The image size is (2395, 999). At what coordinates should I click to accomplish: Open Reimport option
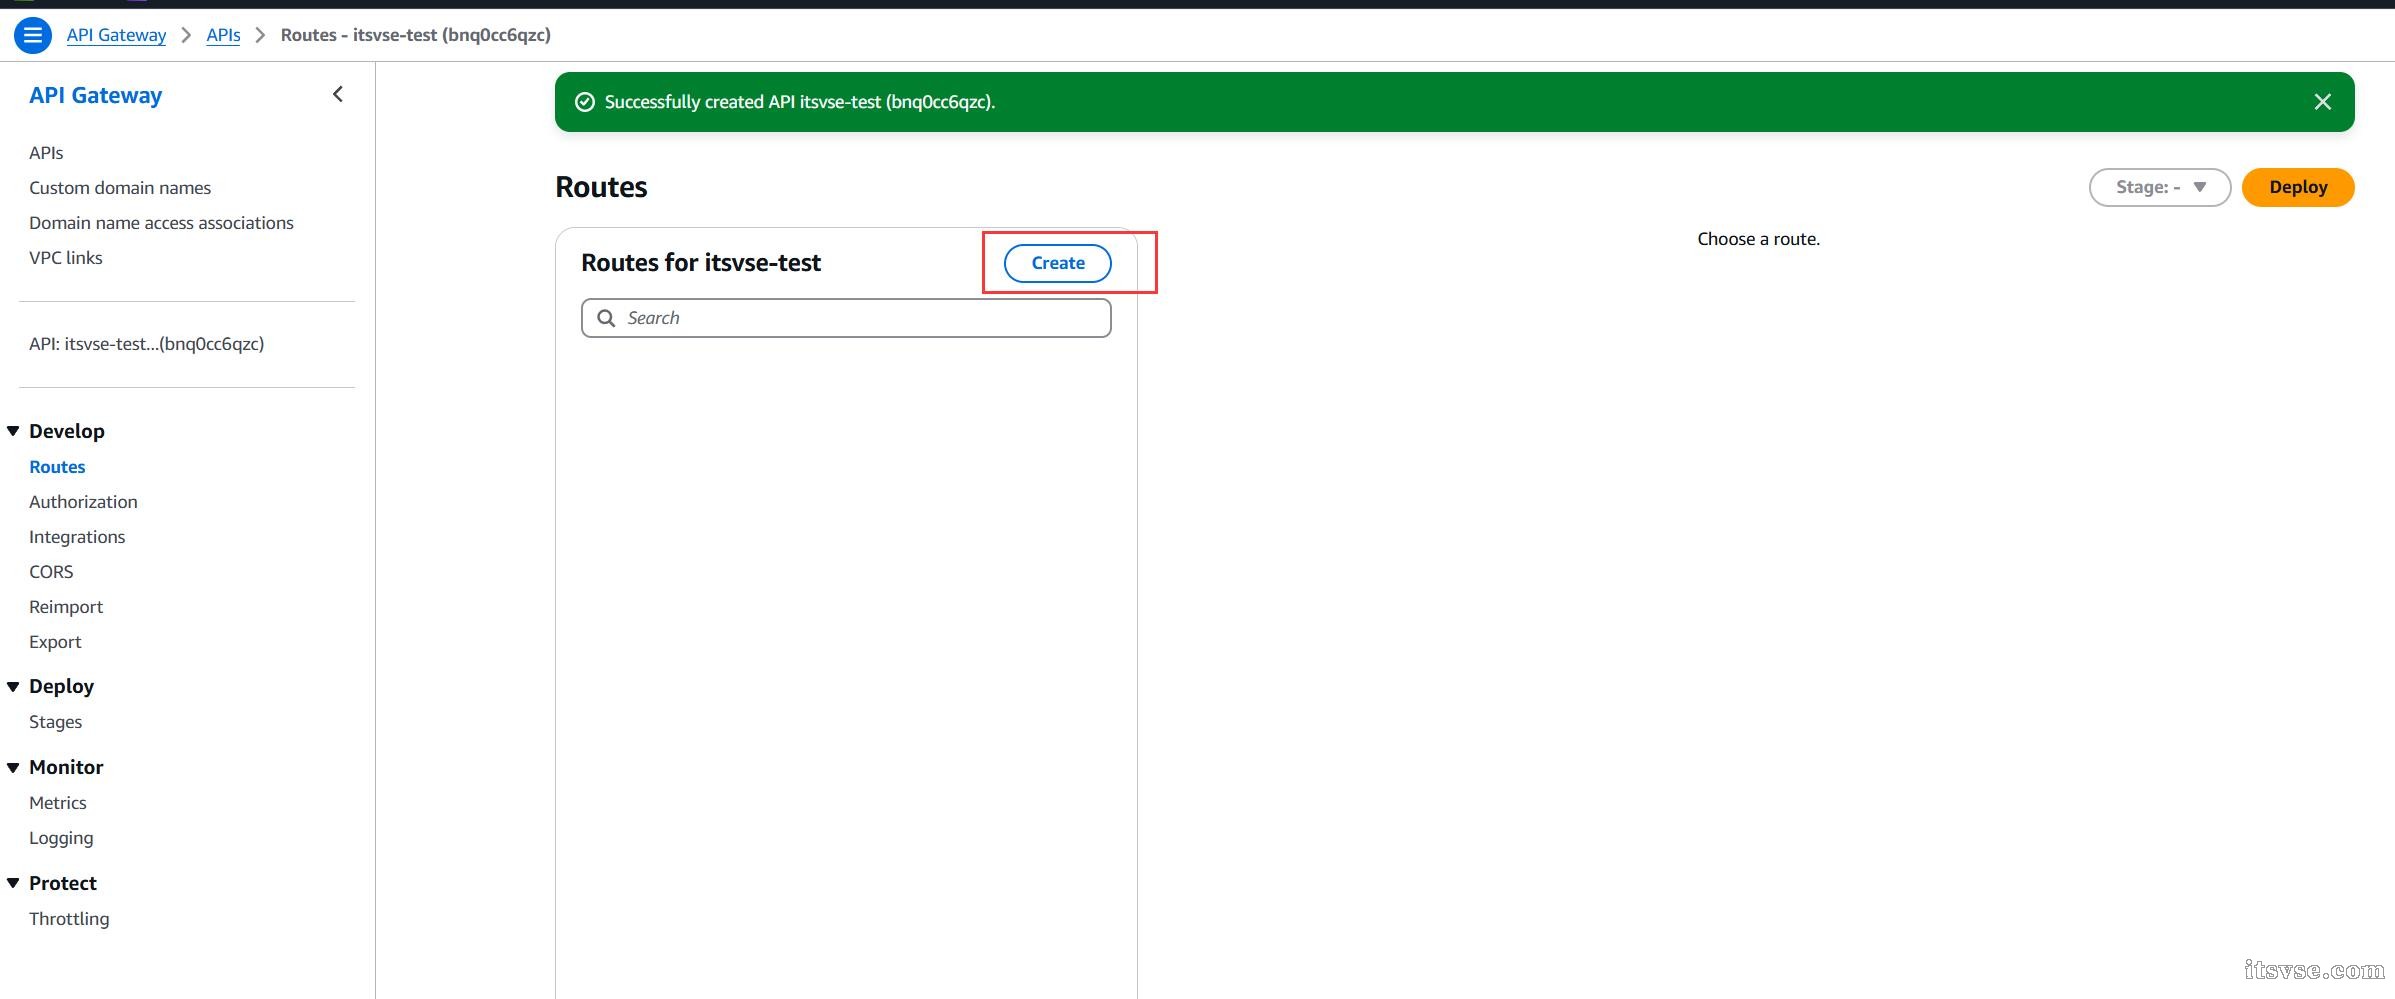66,607
